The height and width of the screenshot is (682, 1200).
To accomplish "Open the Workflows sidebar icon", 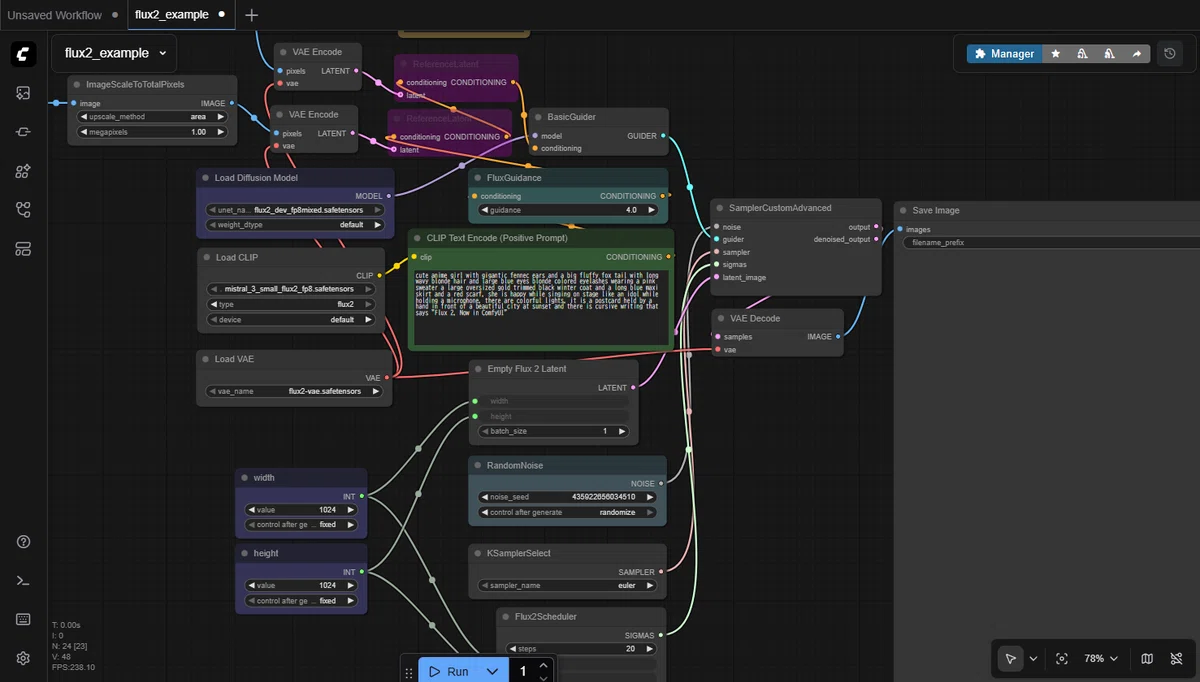I will (x=23, y=210).
